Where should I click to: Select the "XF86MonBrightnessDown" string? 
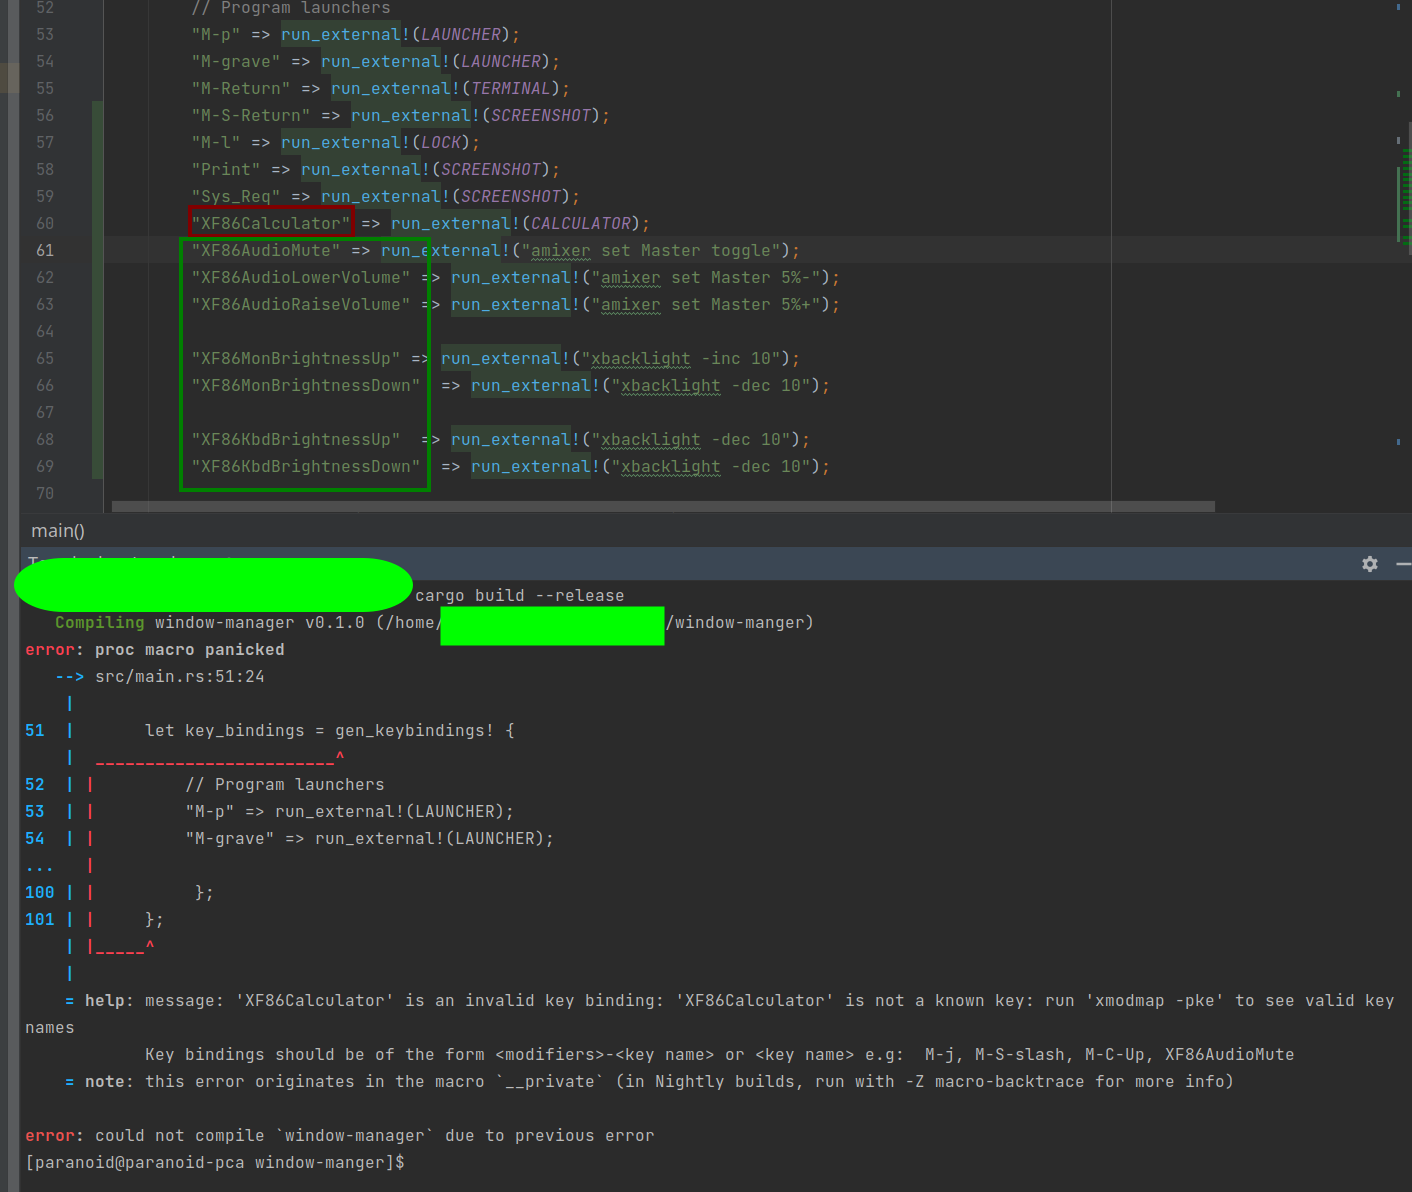tap(306, 386)
